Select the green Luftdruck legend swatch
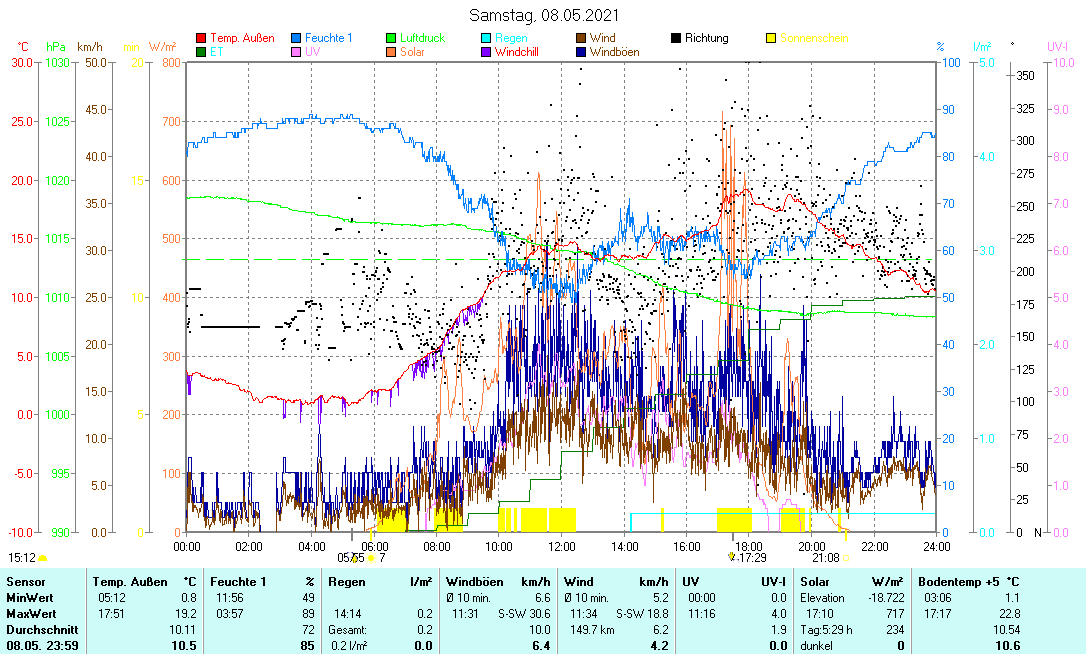The height and width of the screenshot is (654, 1086). pos(391,39)
